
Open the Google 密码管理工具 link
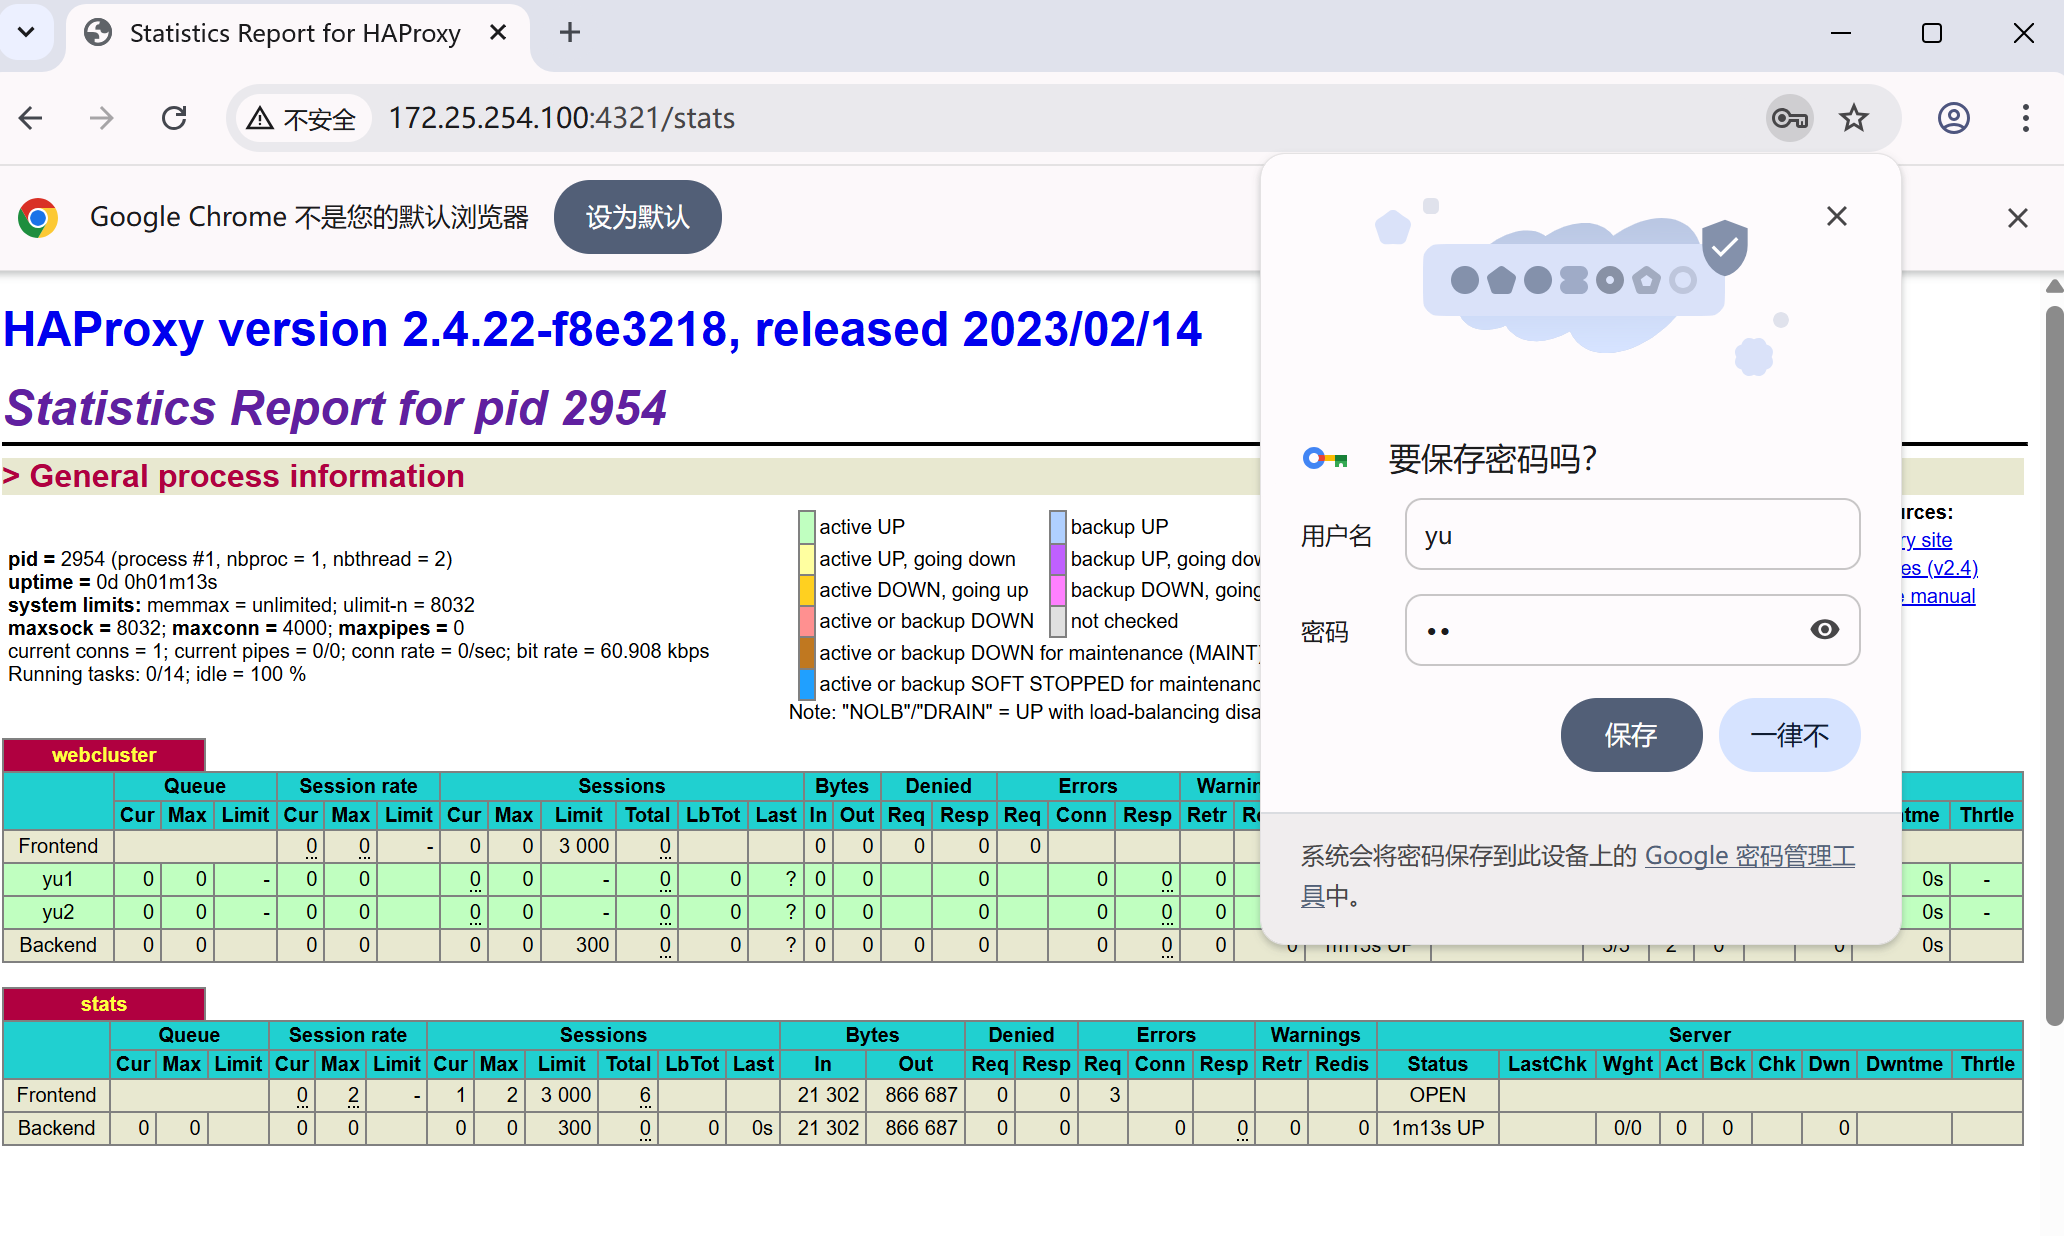(x=1749, y=856)
